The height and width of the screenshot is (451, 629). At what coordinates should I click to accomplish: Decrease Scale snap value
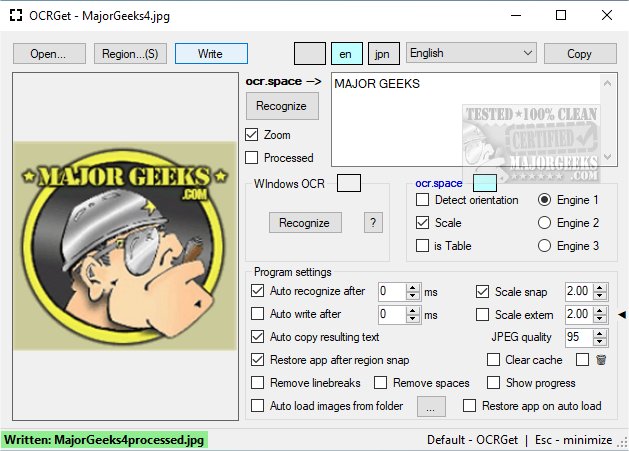coord(600,296)
